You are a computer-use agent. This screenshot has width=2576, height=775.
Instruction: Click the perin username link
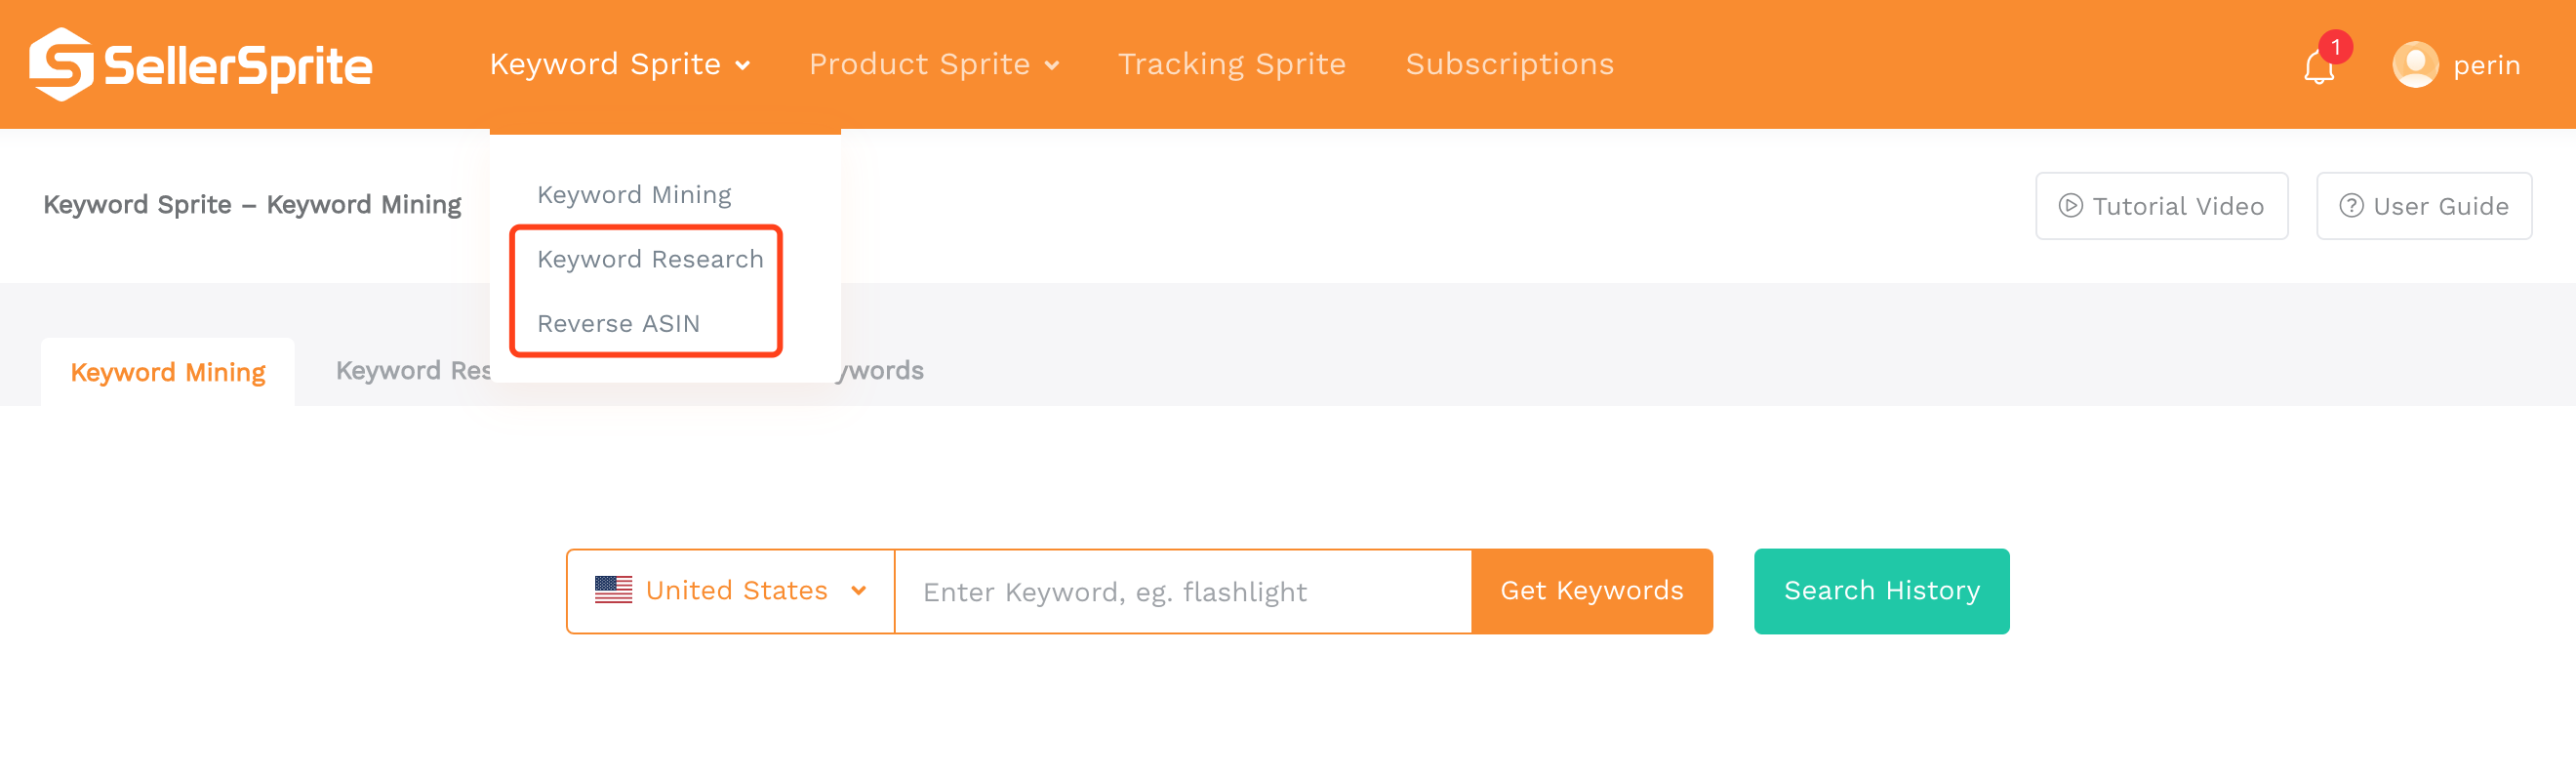(x=2486, y=66)
